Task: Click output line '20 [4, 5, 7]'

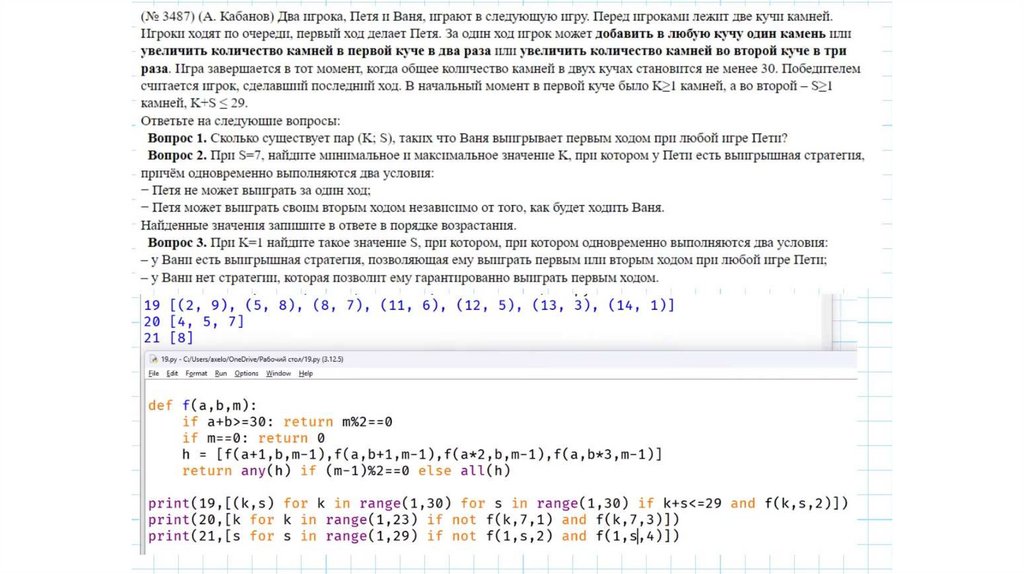Action: [194, 321]
